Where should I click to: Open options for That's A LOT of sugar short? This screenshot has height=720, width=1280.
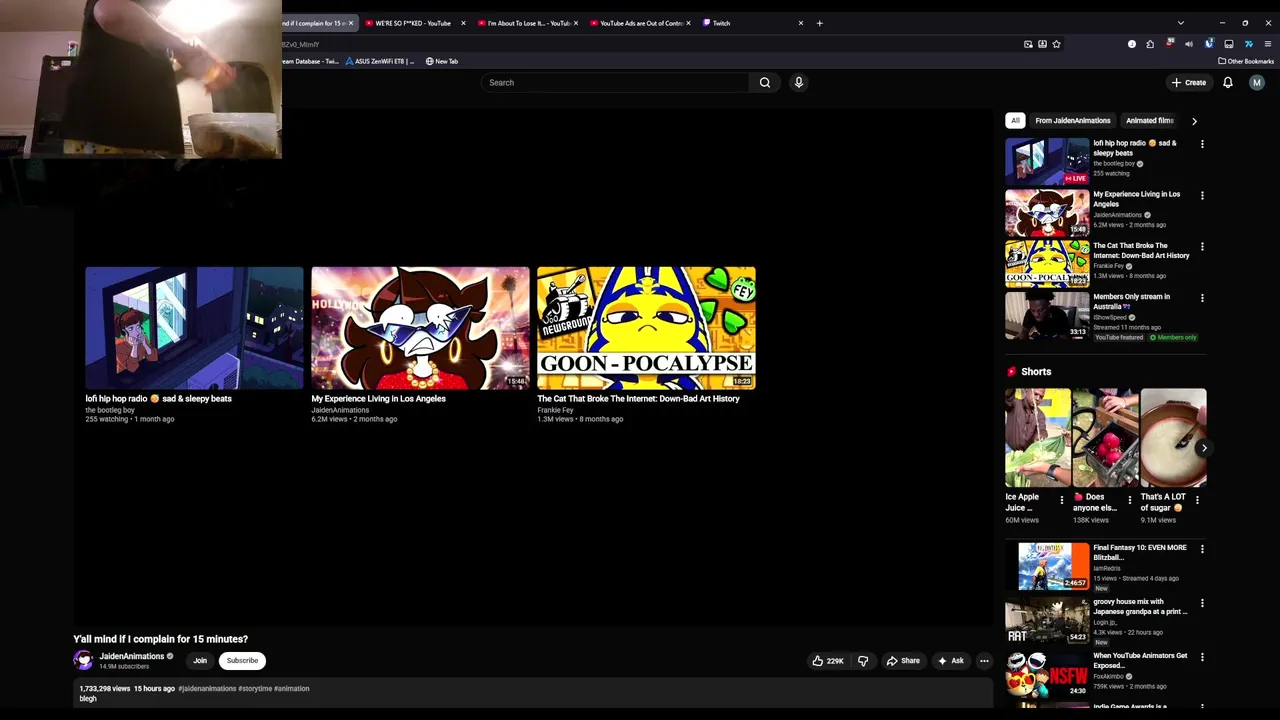point(1198,499)
